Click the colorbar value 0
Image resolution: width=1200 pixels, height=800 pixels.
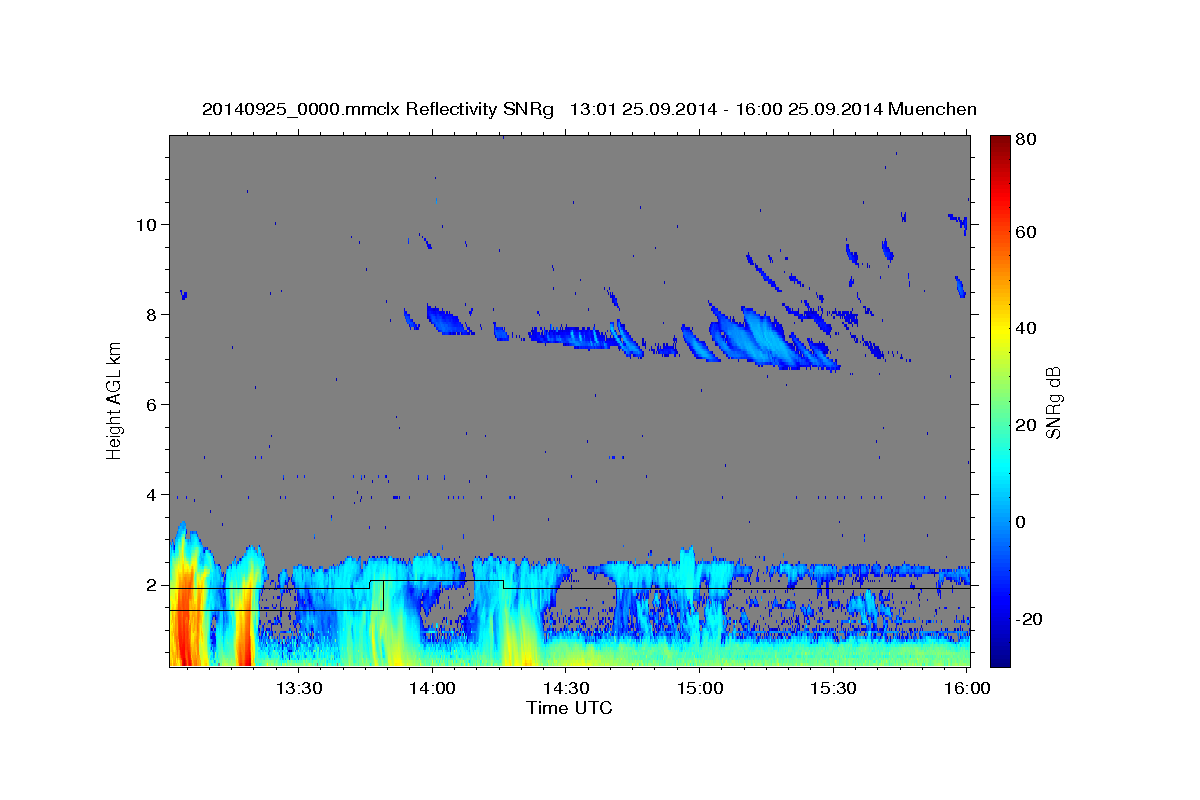point(1021,522)
